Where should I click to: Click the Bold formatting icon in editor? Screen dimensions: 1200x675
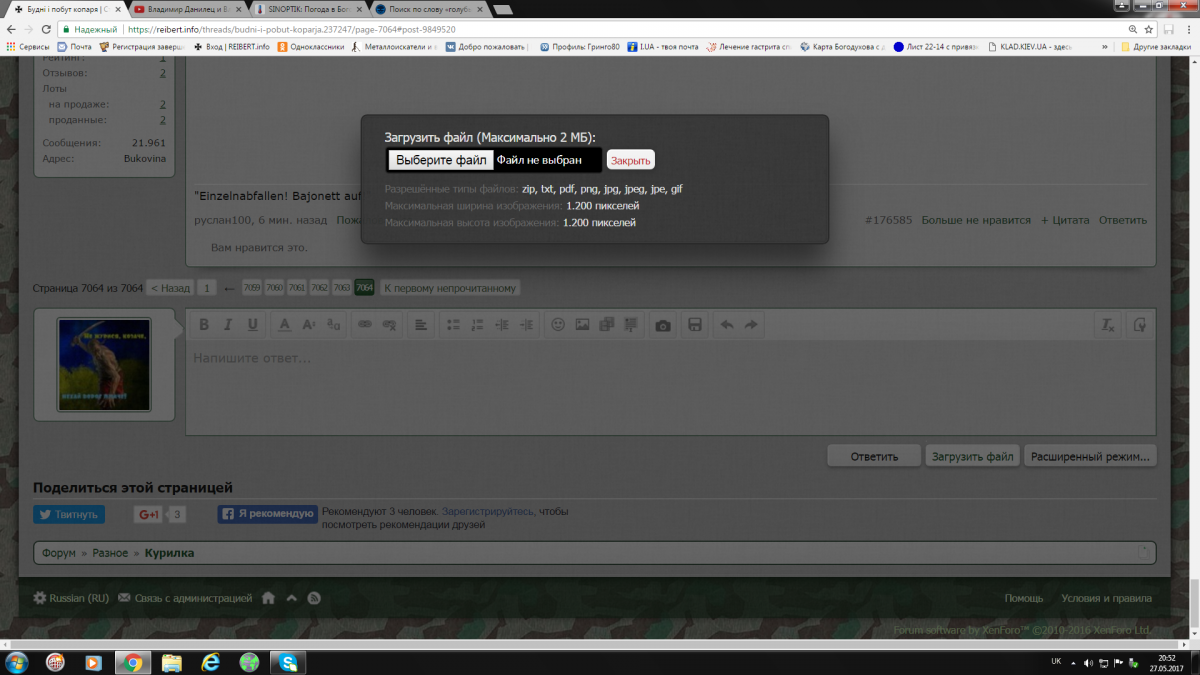(x=204, y=325)
